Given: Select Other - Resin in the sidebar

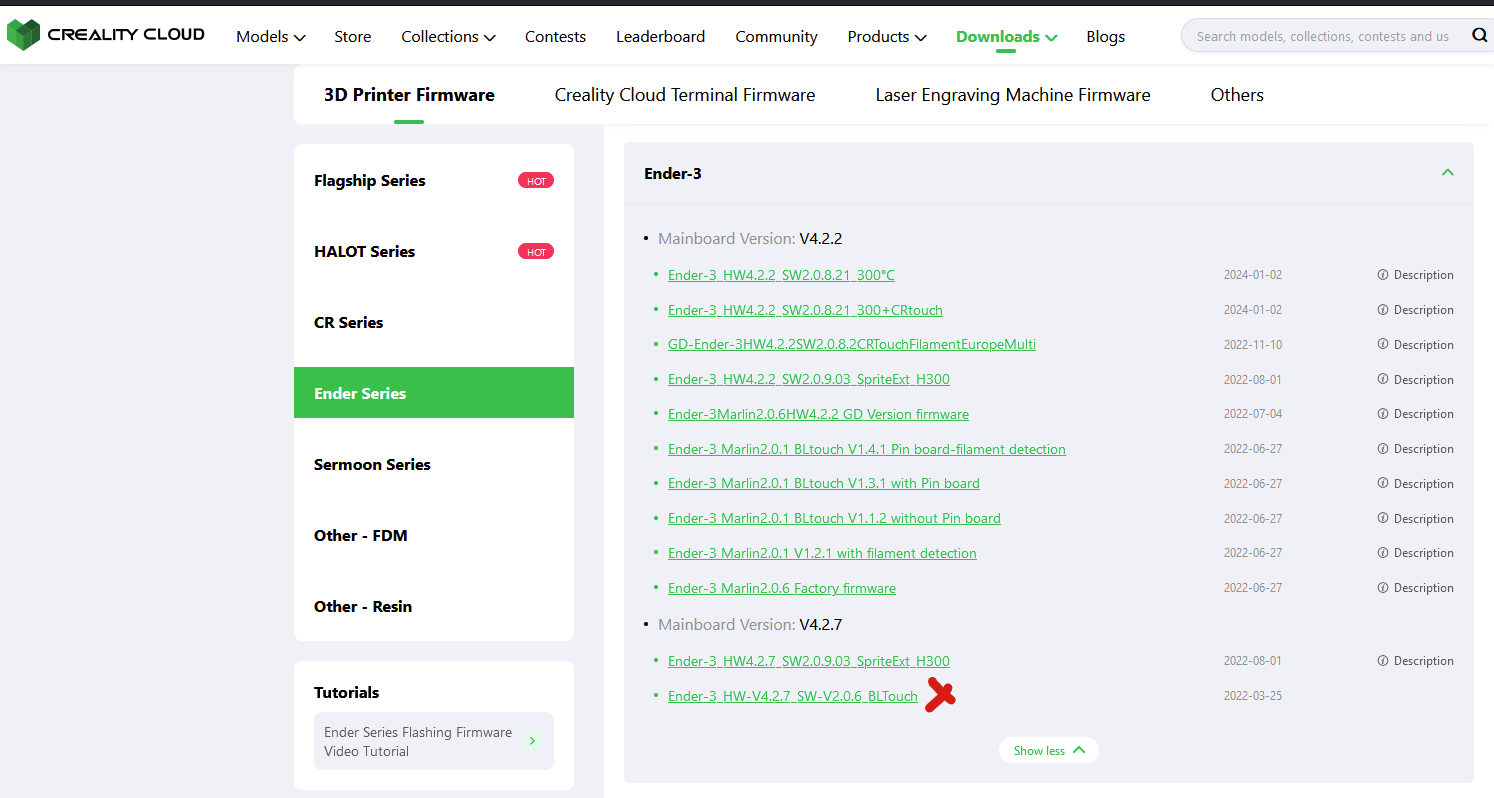Looking at the screenshot, I should pos(434,607).
